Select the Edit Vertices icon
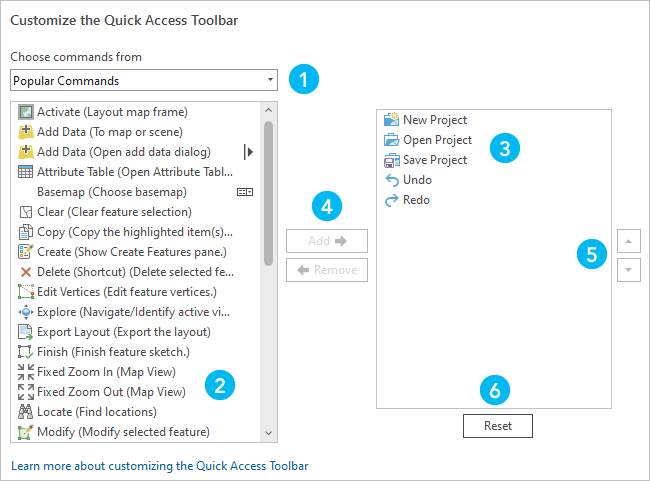The width and height of the screenshot is (650, 481). (x=26, y=292)
